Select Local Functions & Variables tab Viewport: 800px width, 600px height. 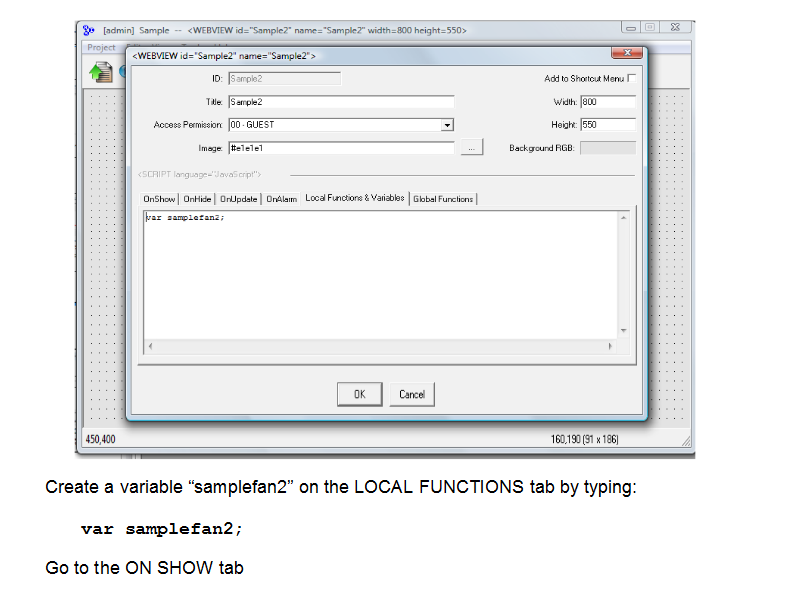pos(355,198)
